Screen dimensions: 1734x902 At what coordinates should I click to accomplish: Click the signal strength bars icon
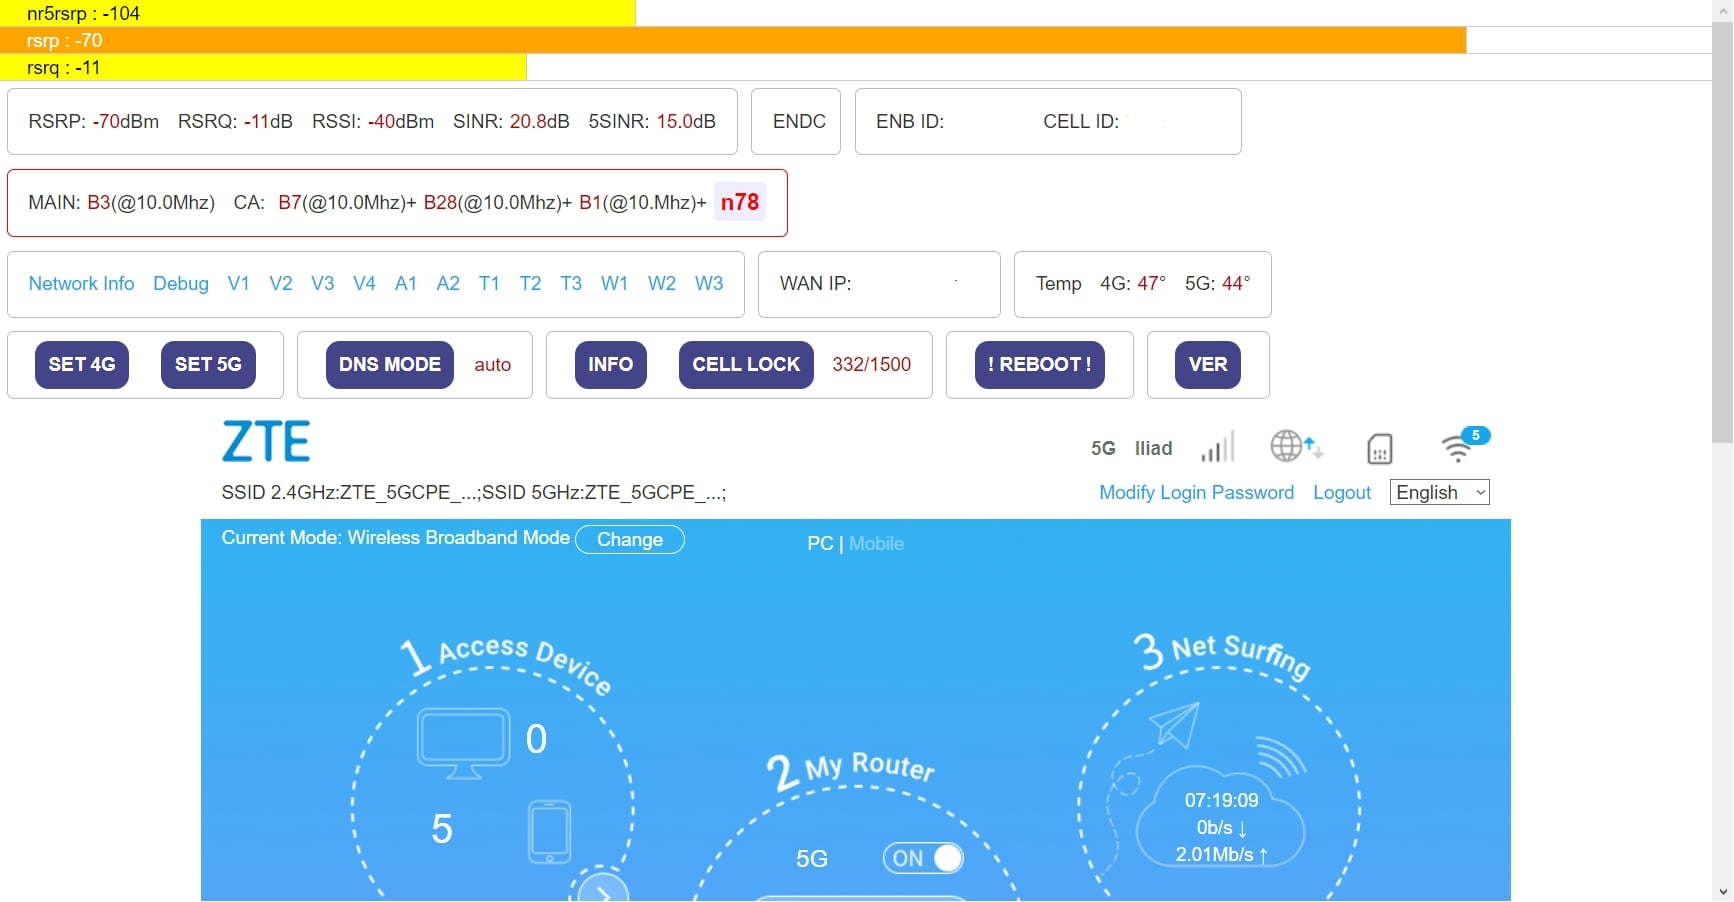pos(1217,448)
